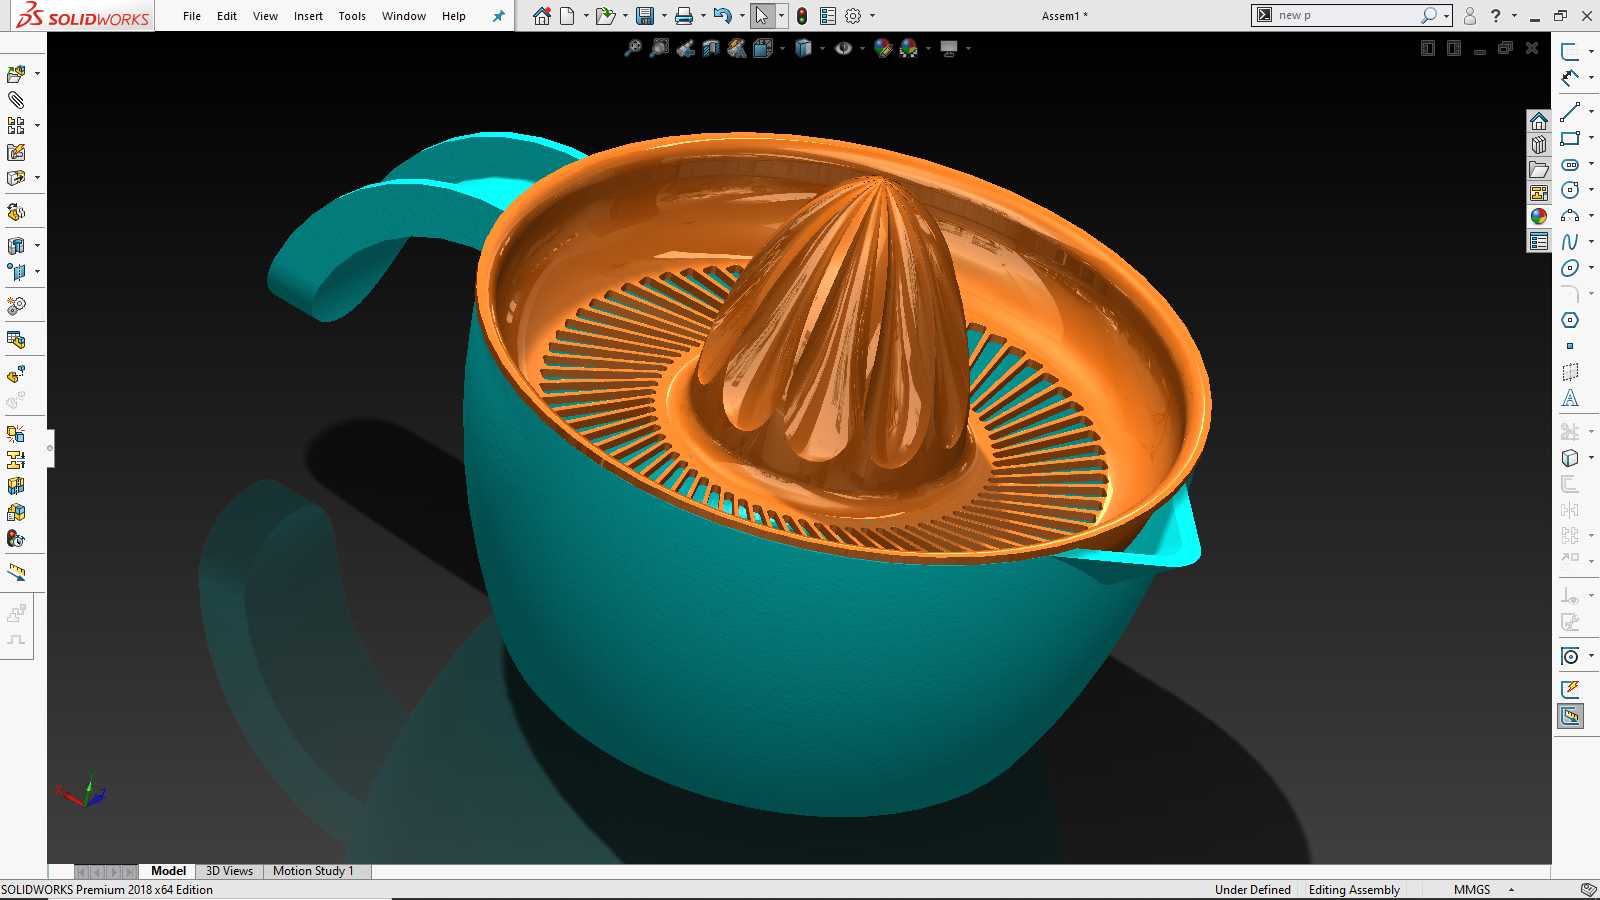Open Smart Fasteners icon

click(16, 152)
